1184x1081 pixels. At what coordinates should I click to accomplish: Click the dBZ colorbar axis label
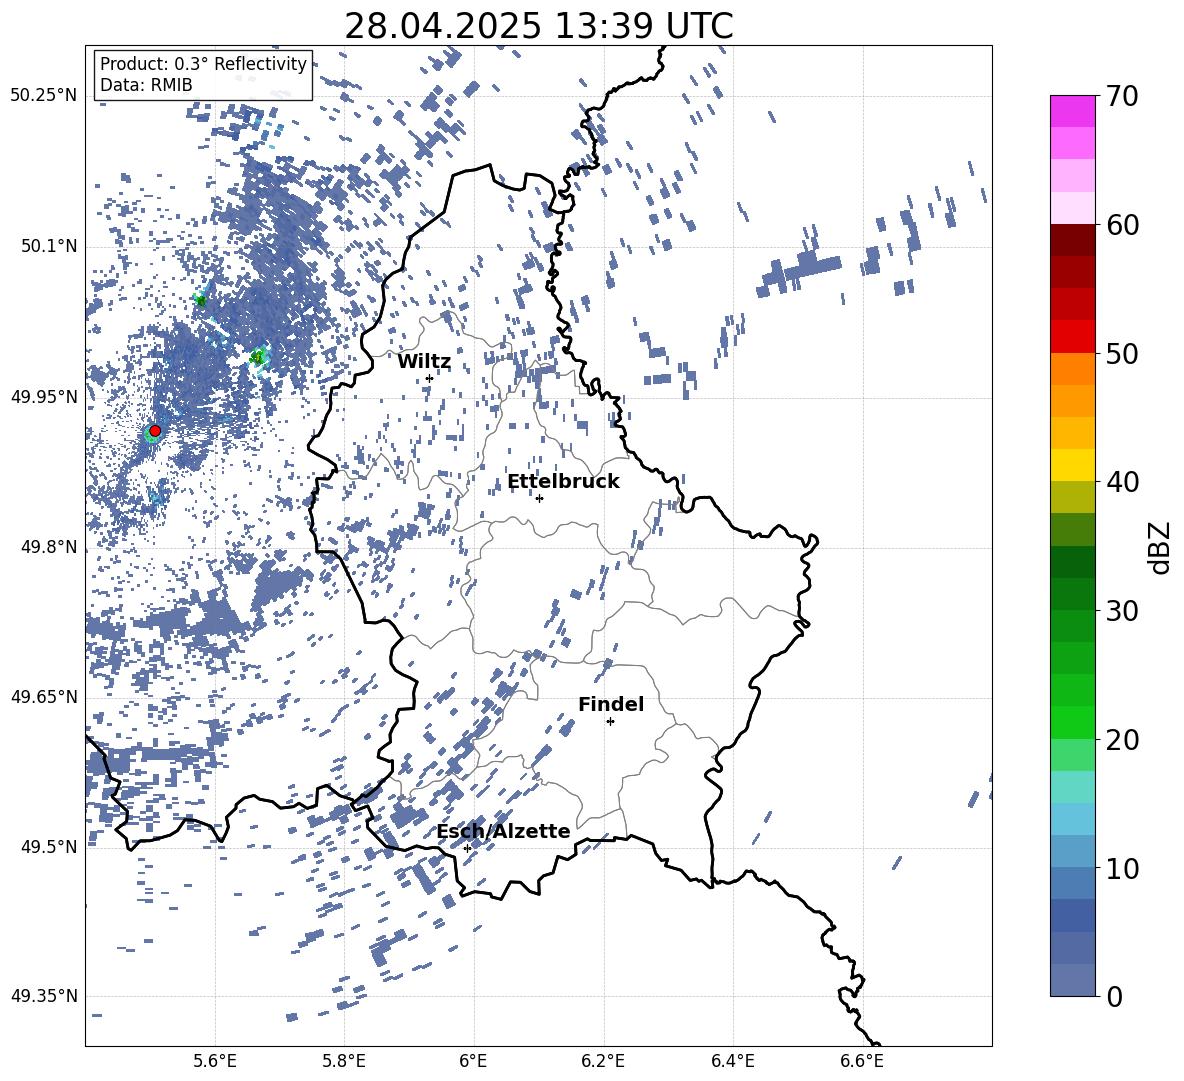pos(1161,547)
